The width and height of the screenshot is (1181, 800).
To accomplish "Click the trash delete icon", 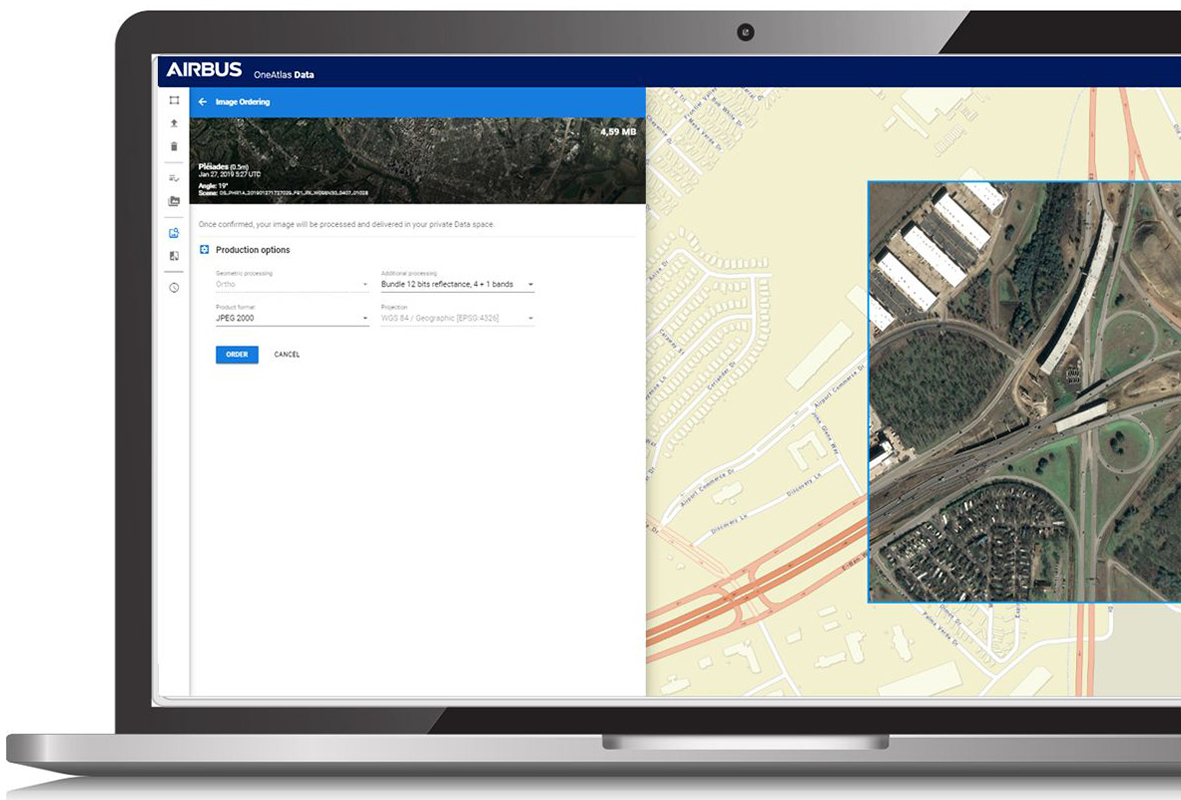I will pyautogui.click(x=174, y=147).
